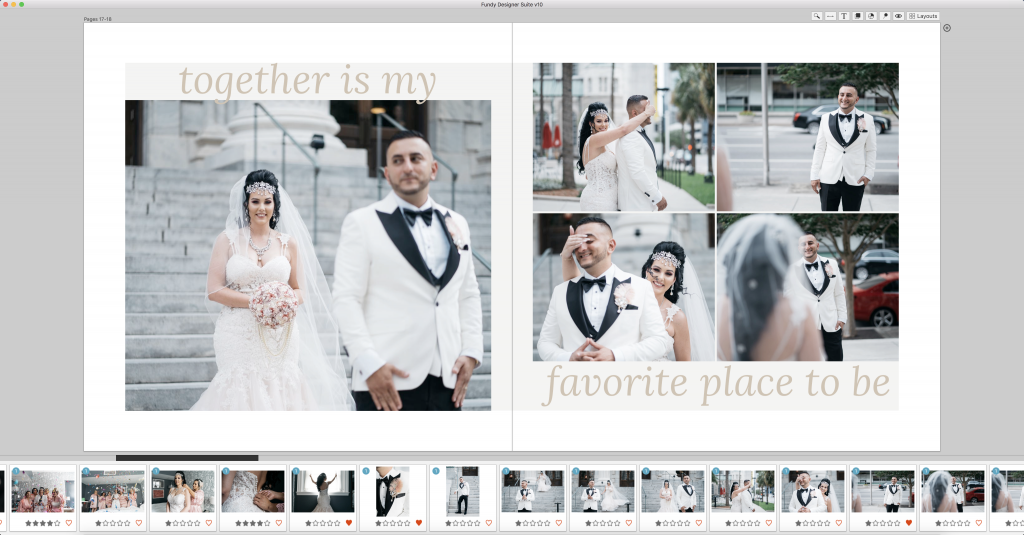The height and width of the screenshot is (535, 1024).
Task: Unfavorite the groom on street thumbnail heart
Action: [908, 523]
